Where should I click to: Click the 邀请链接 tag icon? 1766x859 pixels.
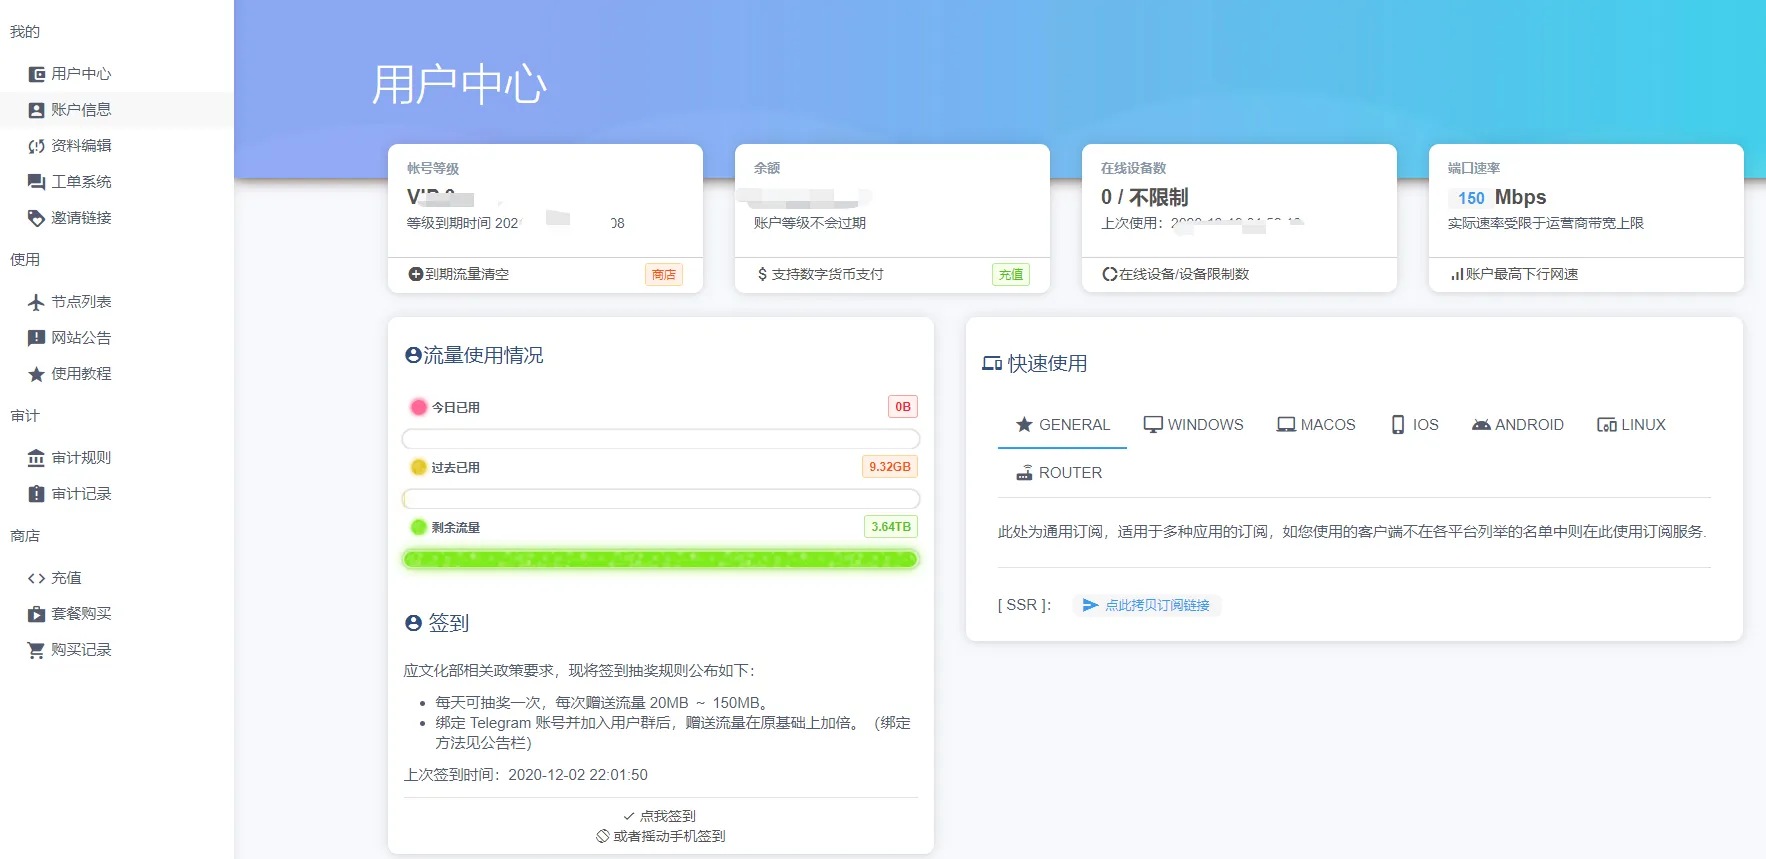[x=37, y=218]
